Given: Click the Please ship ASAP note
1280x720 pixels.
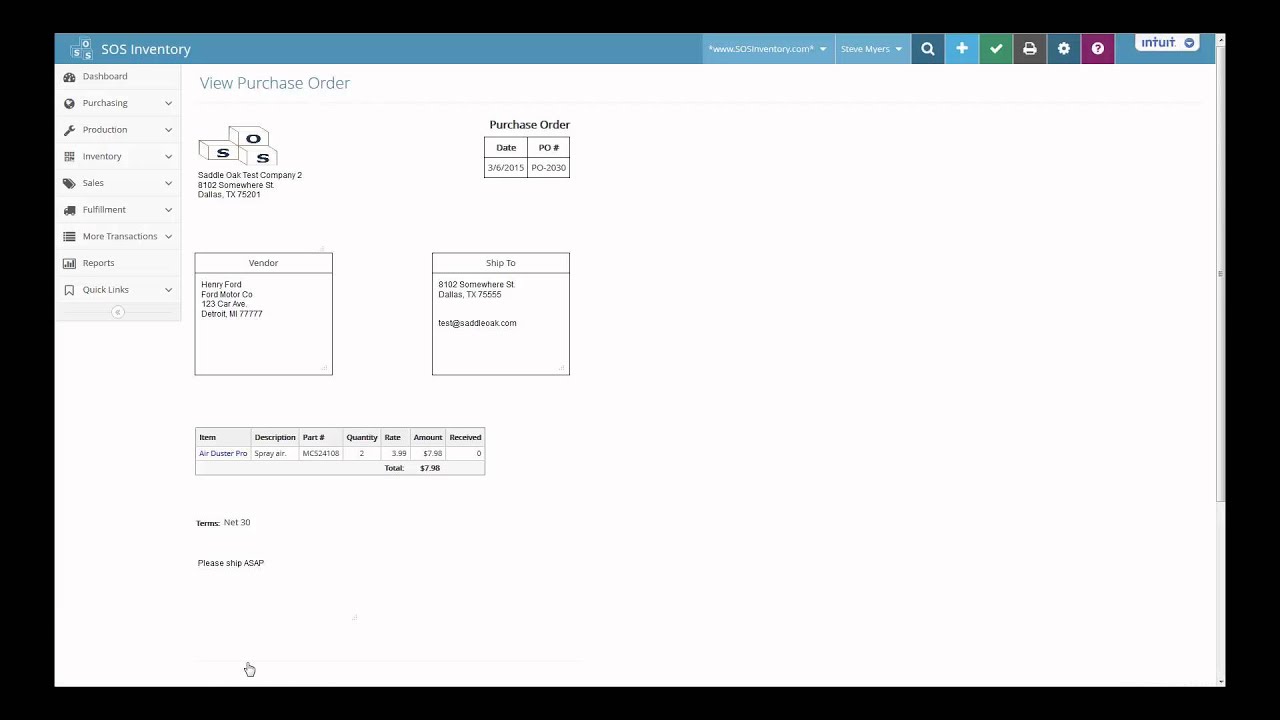Looking at the screenshot, I should pos(231,563).
